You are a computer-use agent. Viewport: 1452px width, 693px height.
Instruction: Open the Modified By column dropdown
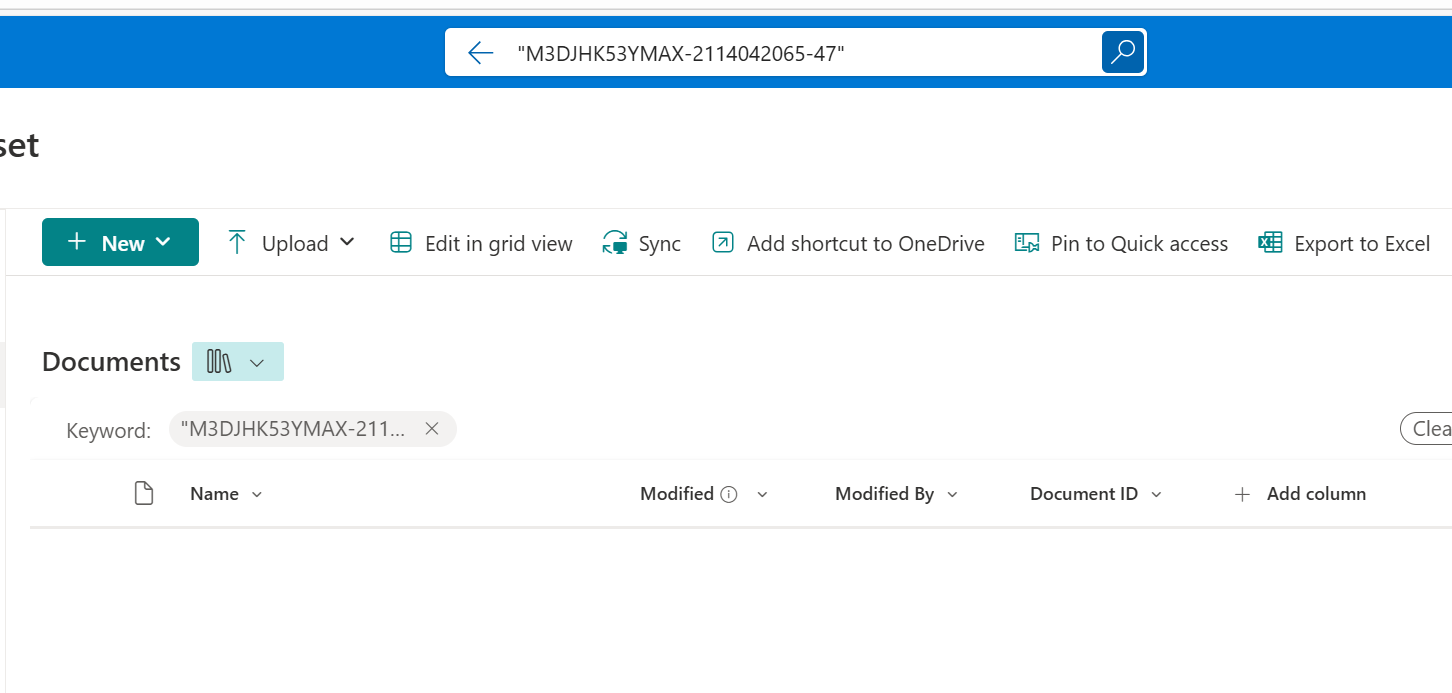(x=951, y=493)
